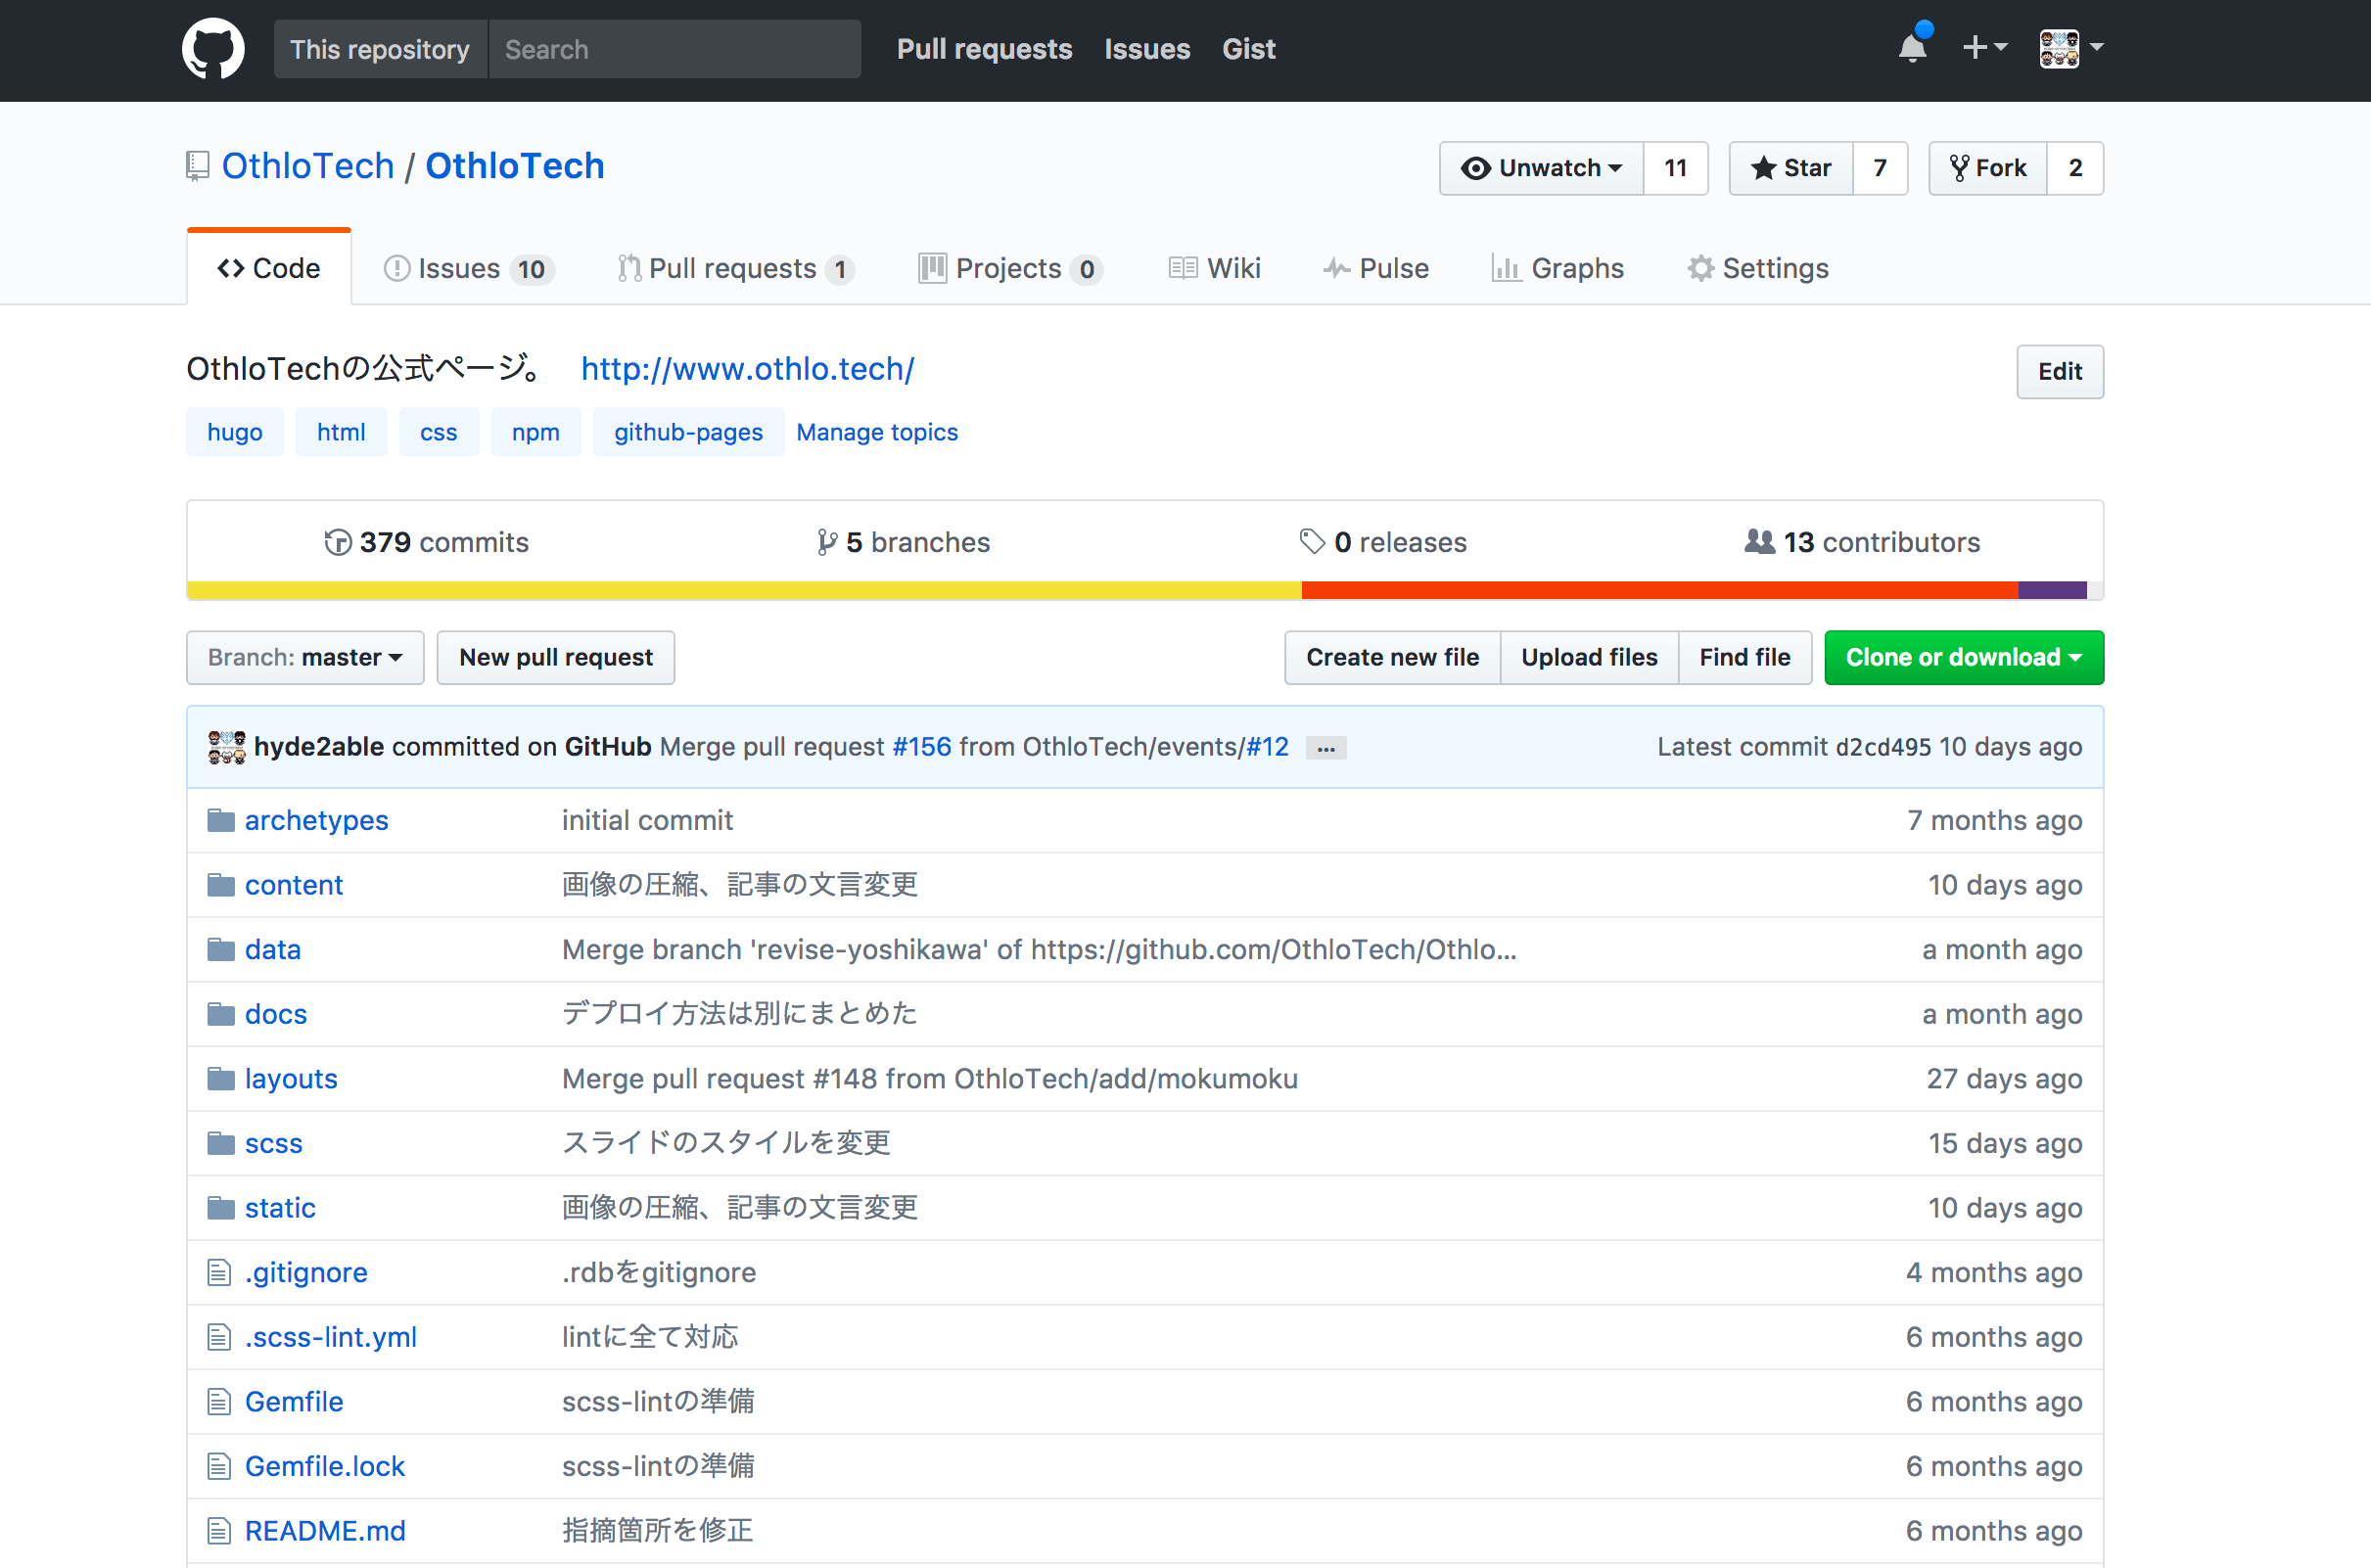
Task: Open the Code tab
Action: point(269,268)
